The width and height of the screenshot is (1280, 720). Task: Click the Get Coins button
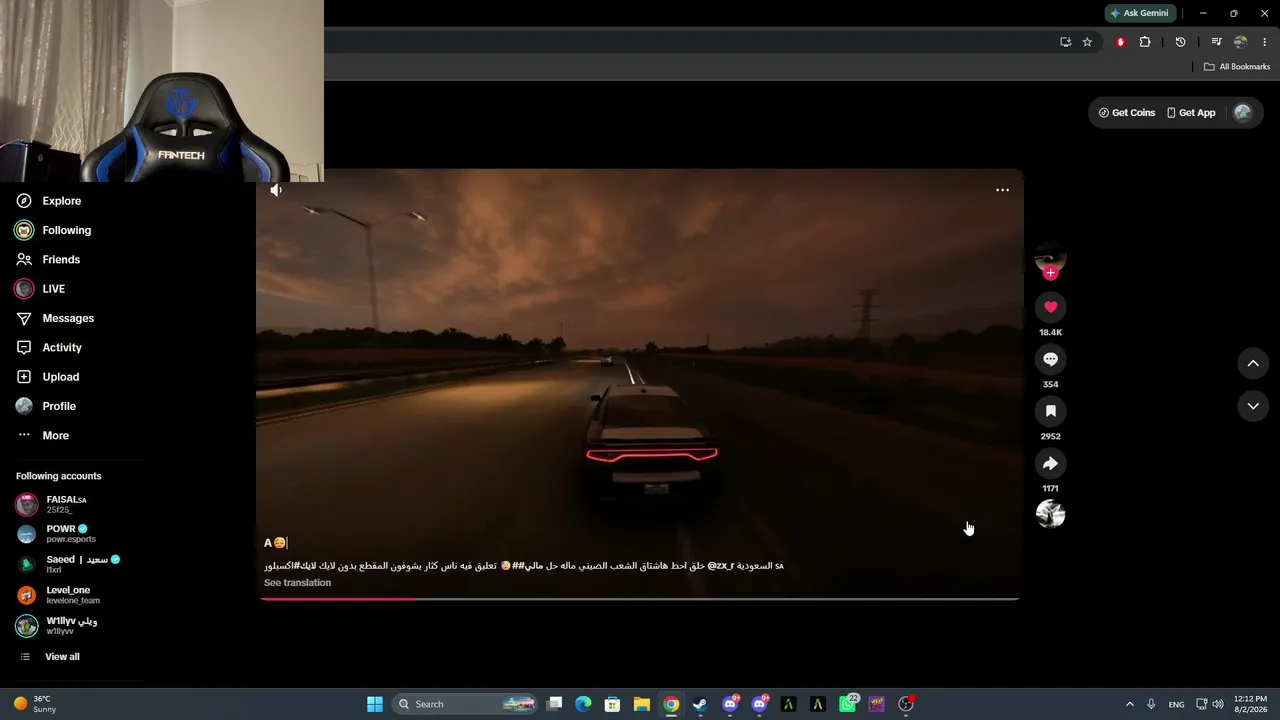click(1127, 113)
